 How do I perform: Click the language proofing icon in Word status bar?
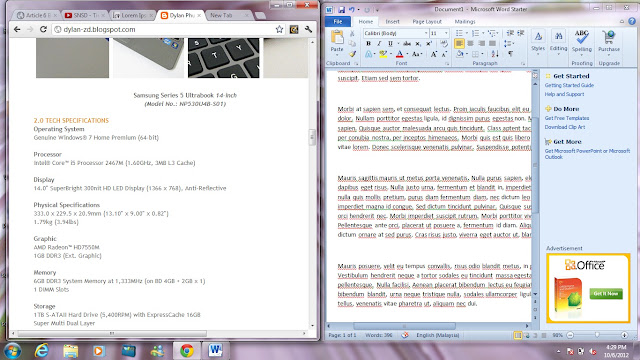[x=404, y=335]
